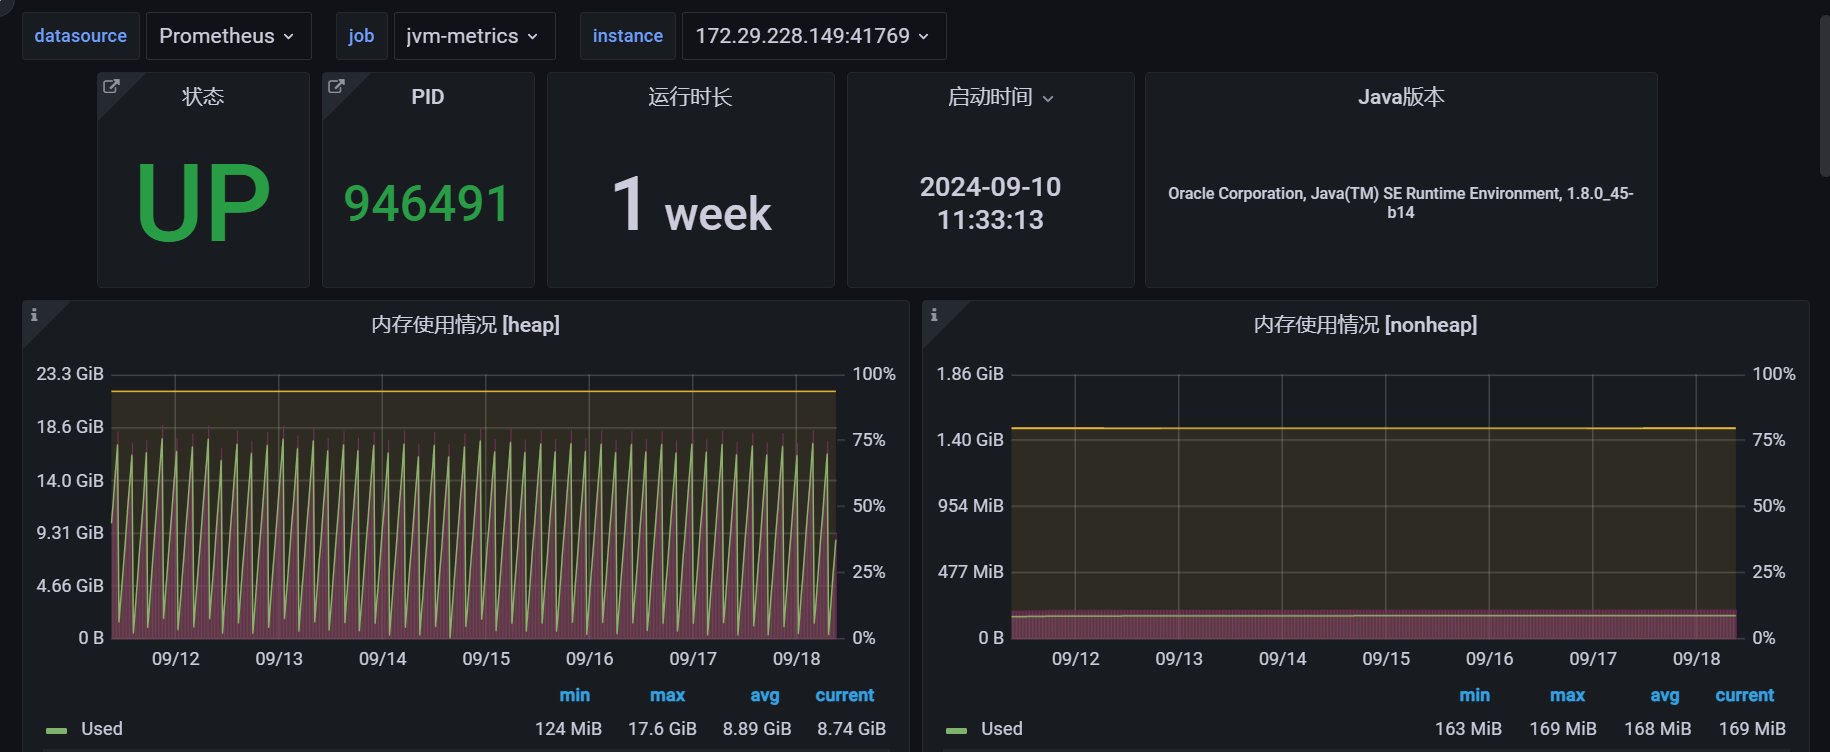Sort heap legend by min column
1830x752 pixels.
[x=574, y=695]
